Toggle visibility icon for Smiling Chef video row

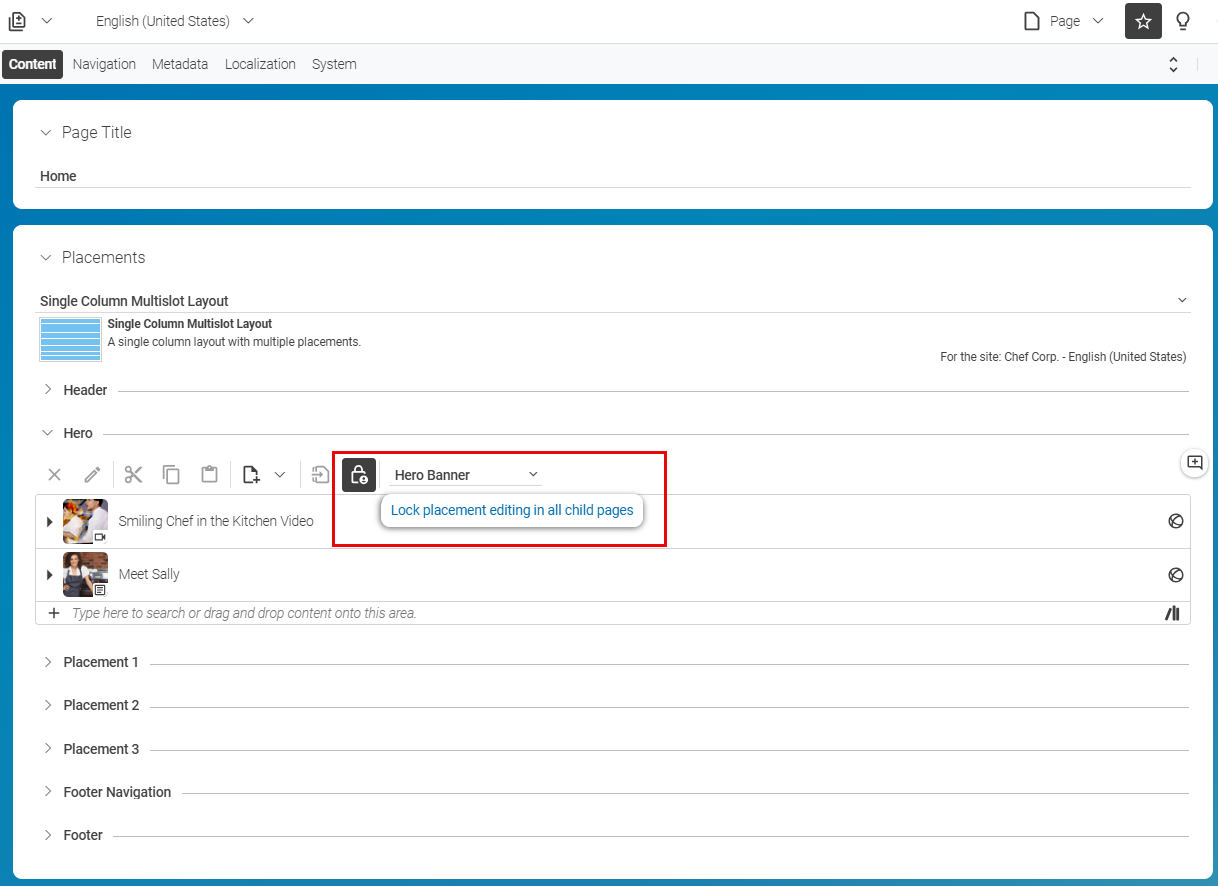(1176, 521)
